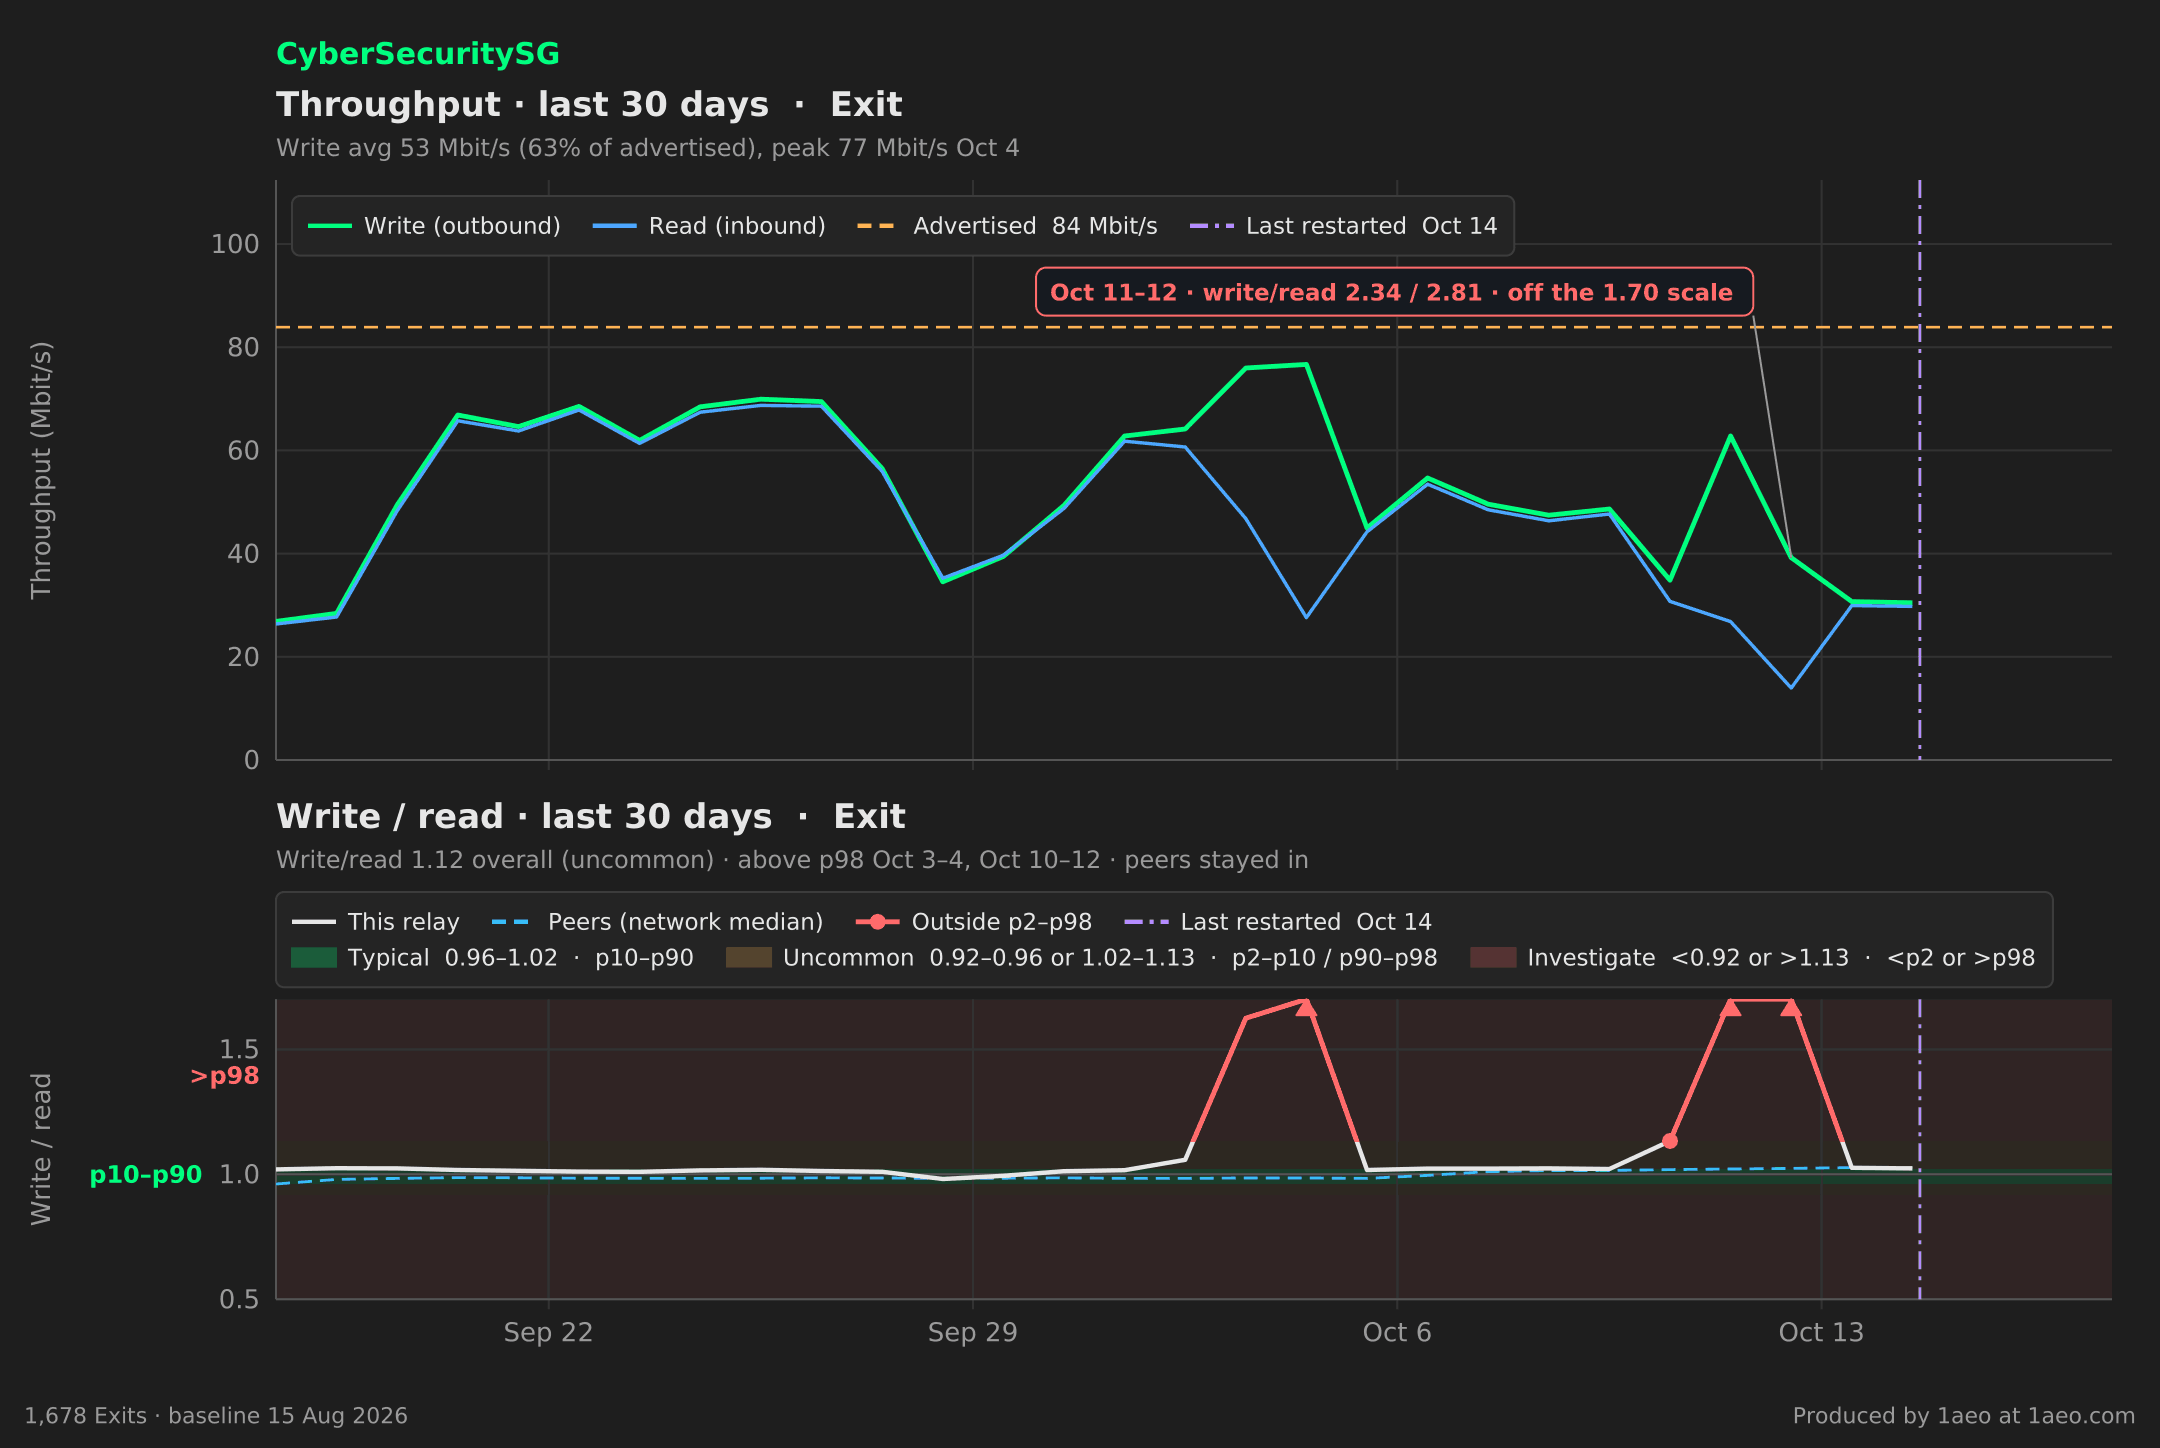Click the '1,678 Exits · baseline 15 Aug 2026' footer
2160x1448 pixels.
point(216,1416)
